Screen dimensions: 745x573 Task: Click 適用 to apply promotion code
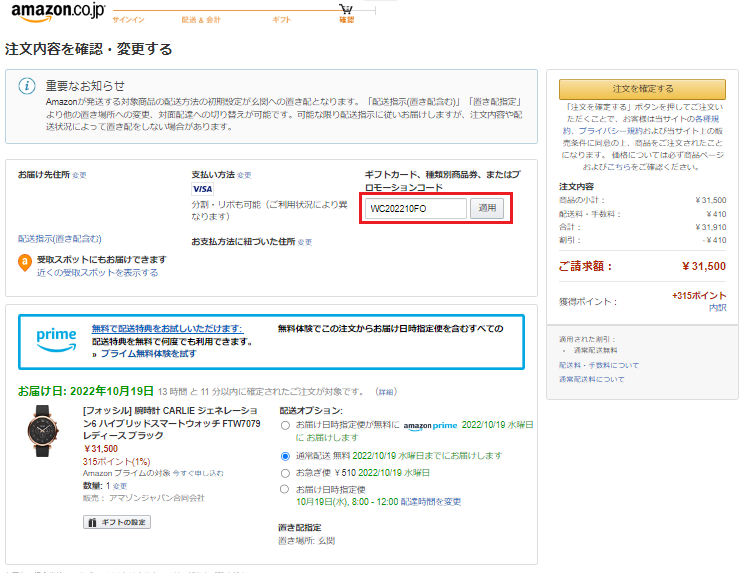click(x=487, y=208)
